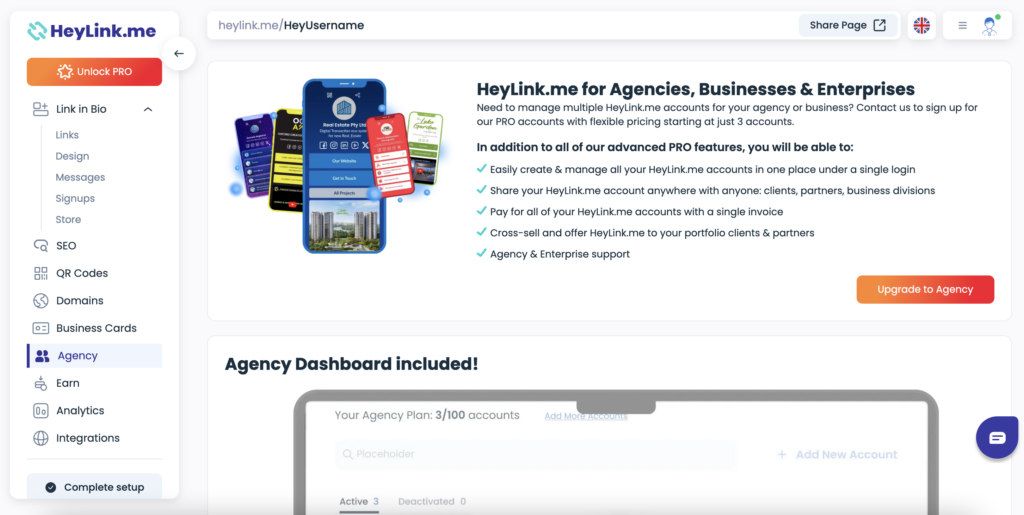The width and height of the screenshot is (1024, 515).
Task: Click the Link in Bio icon
Action: (40, 109)
